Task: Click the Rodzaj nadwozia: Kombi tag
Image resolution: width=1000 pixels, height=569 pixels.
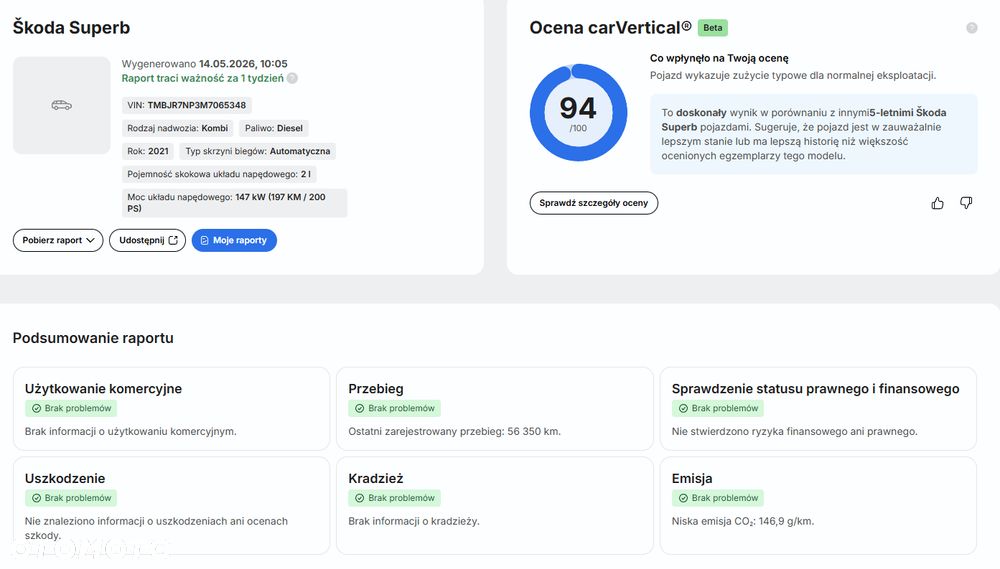Action: [x=177, y=128]
